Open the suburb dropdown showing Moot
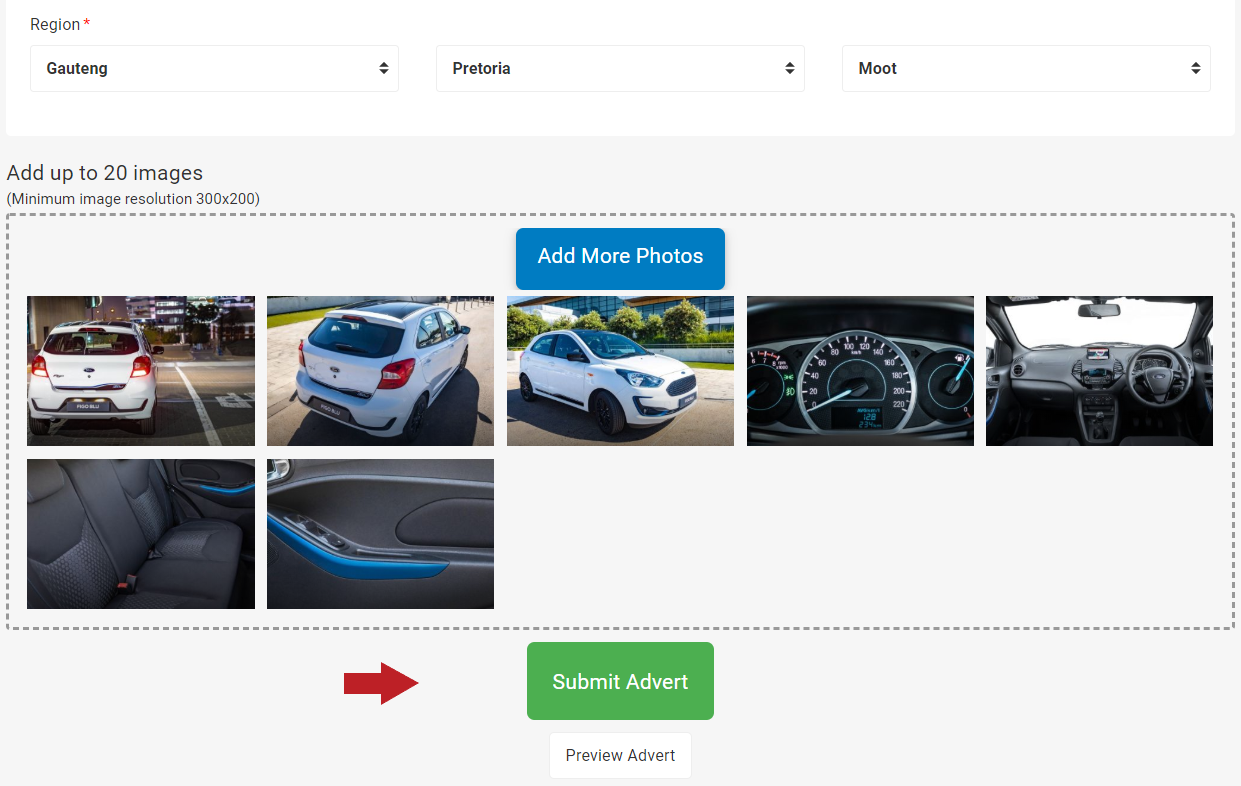The height and width of the screenshot is (786, 1241). point(1026,68)
